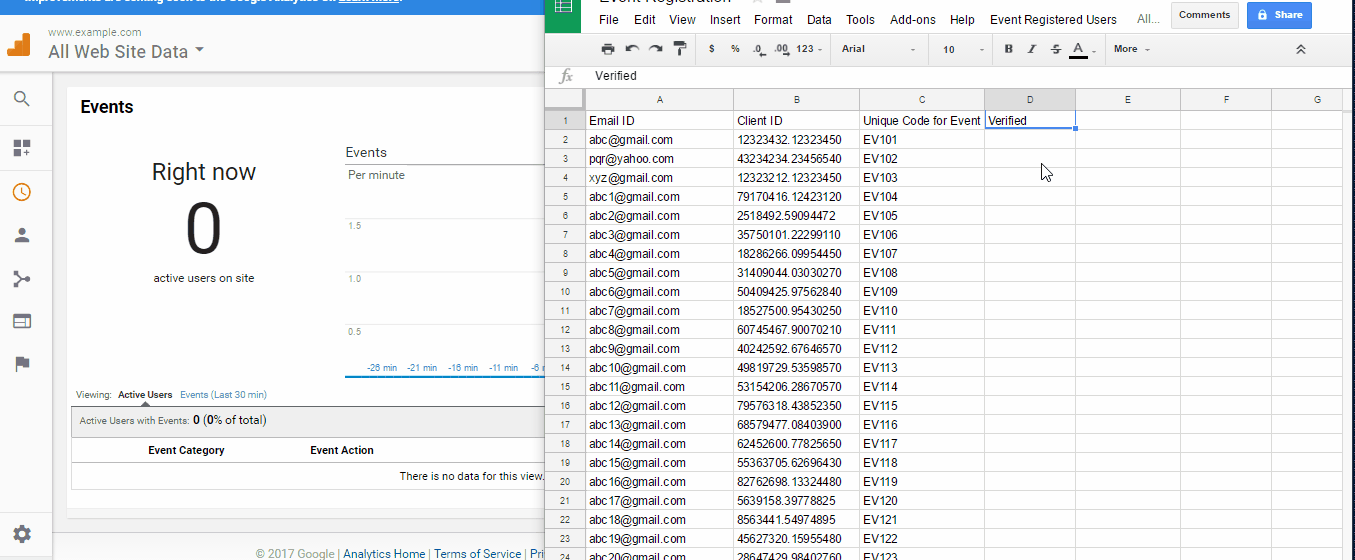Expand the More toolbar dropdown

[x=1131, y=49]
